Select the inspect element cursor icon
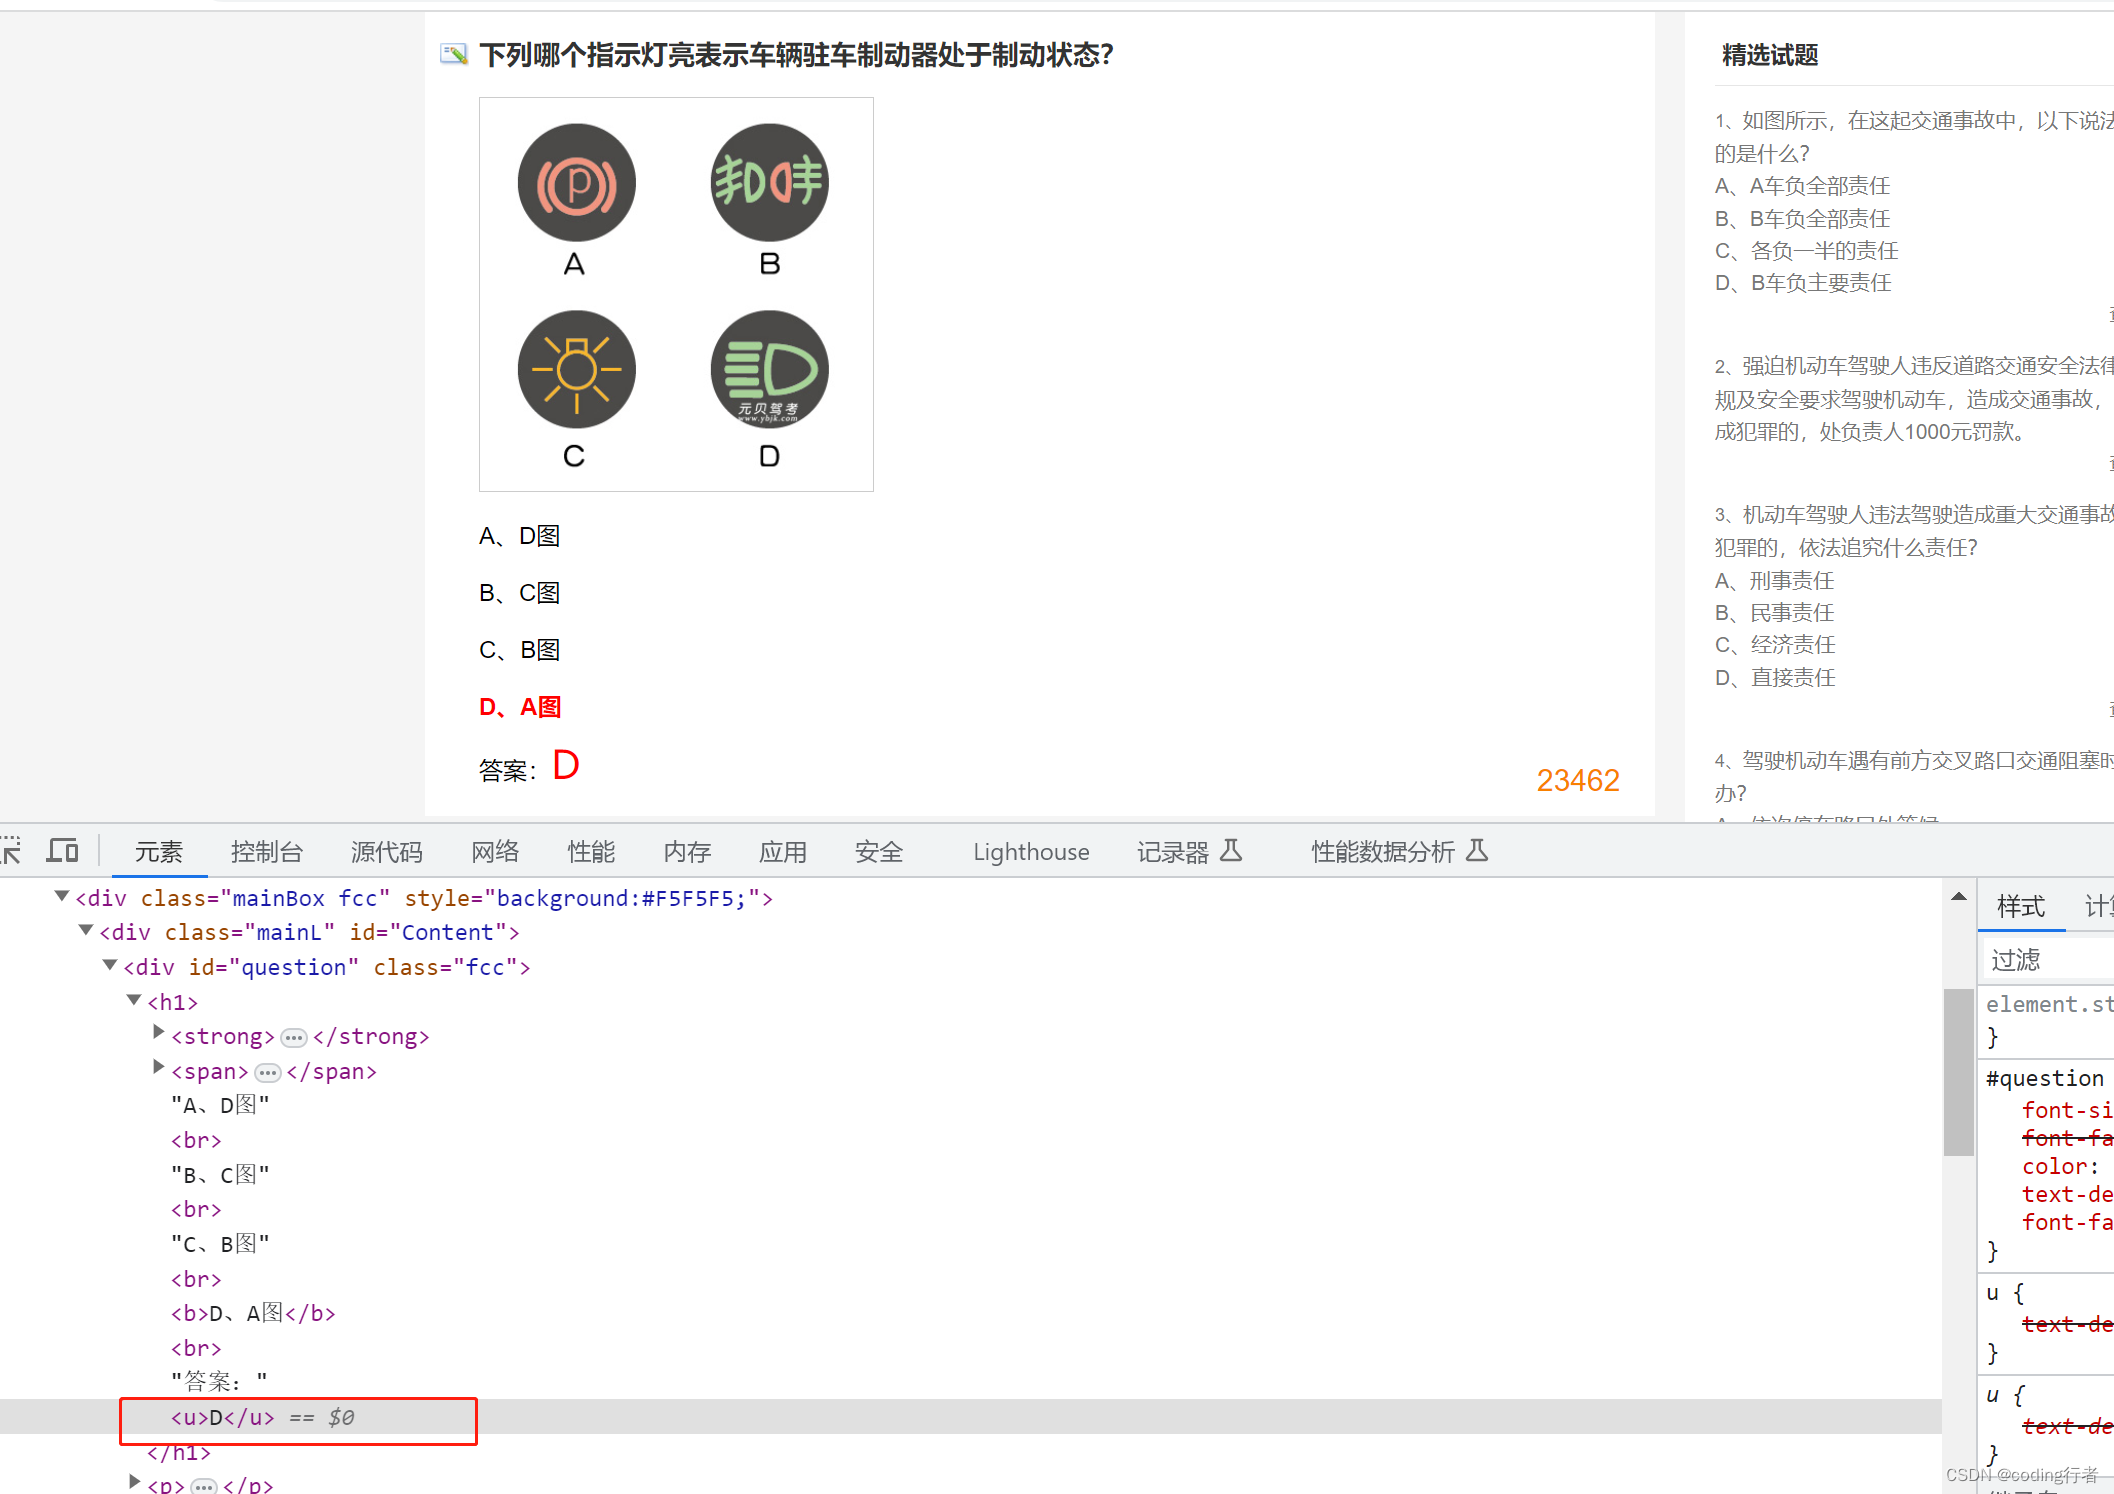The height and width of the screenshot is (1494, 2114). pyautogui.click(x=10, y=850)
